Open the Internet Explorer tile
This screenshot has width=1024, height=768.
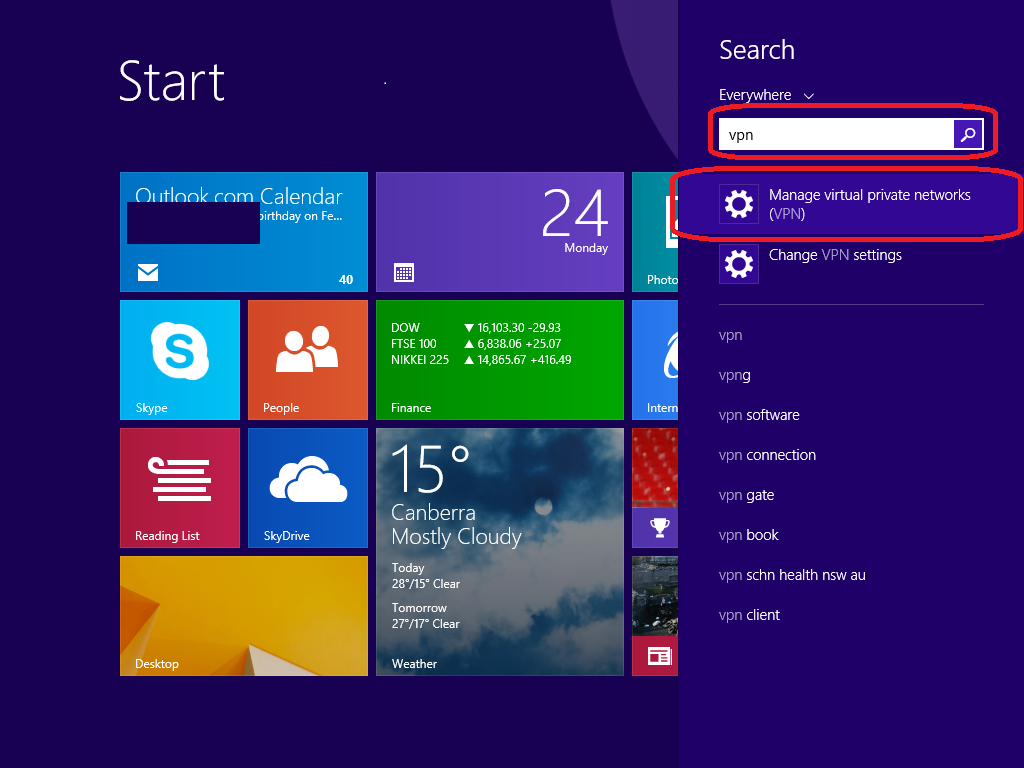[x=655, y=360]
